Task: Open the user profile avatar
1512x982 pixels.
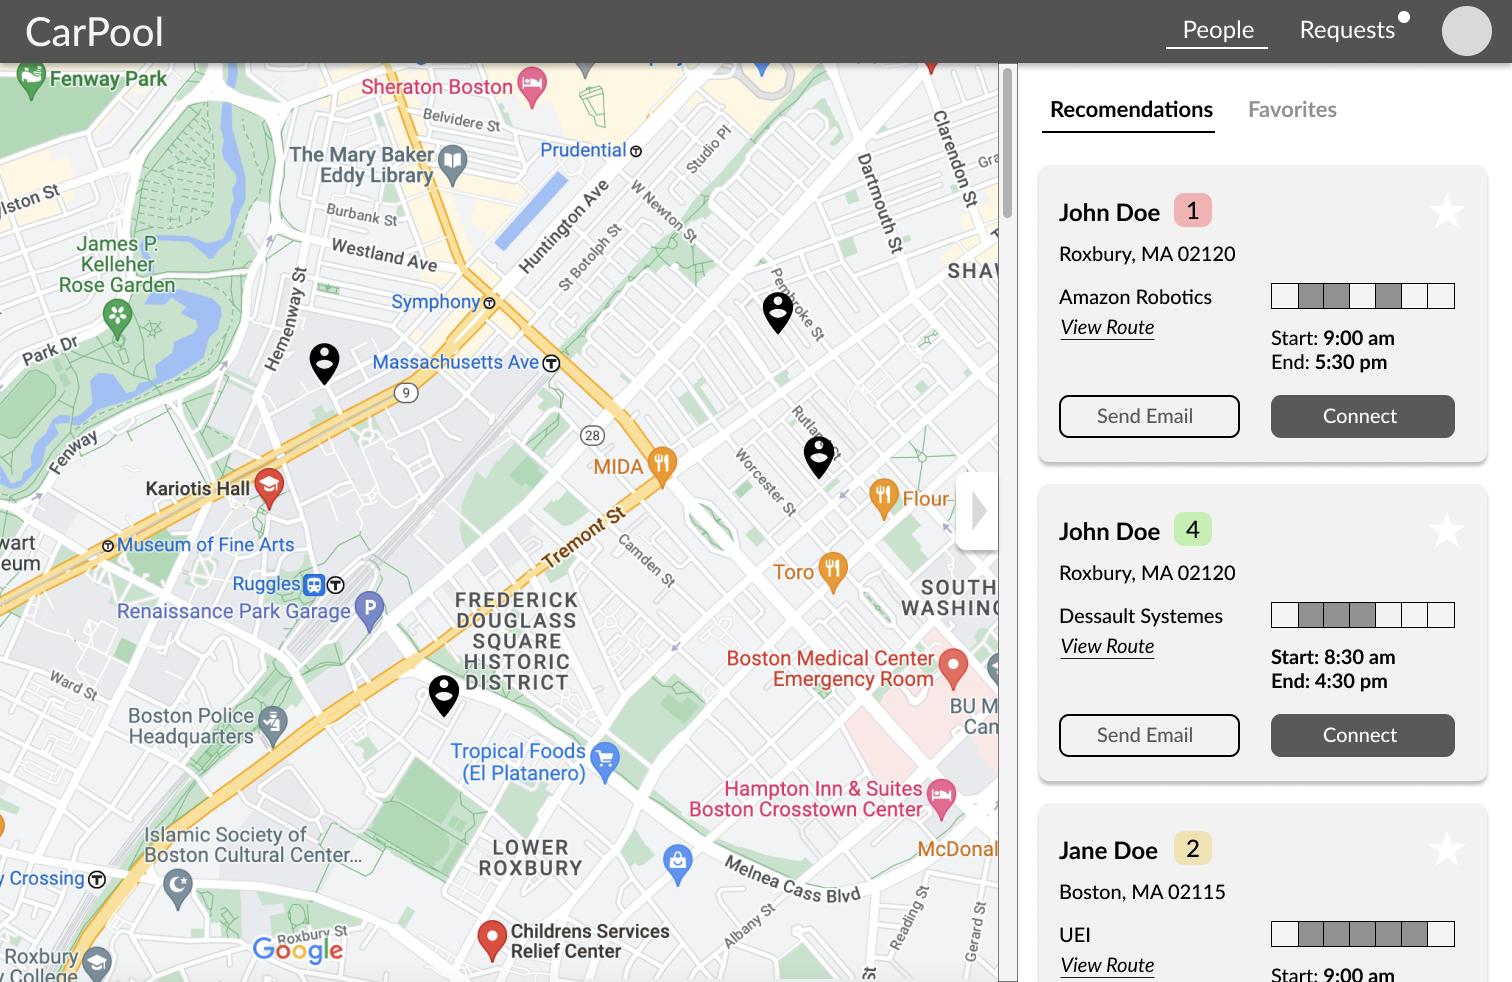Action: (1466, 30)
